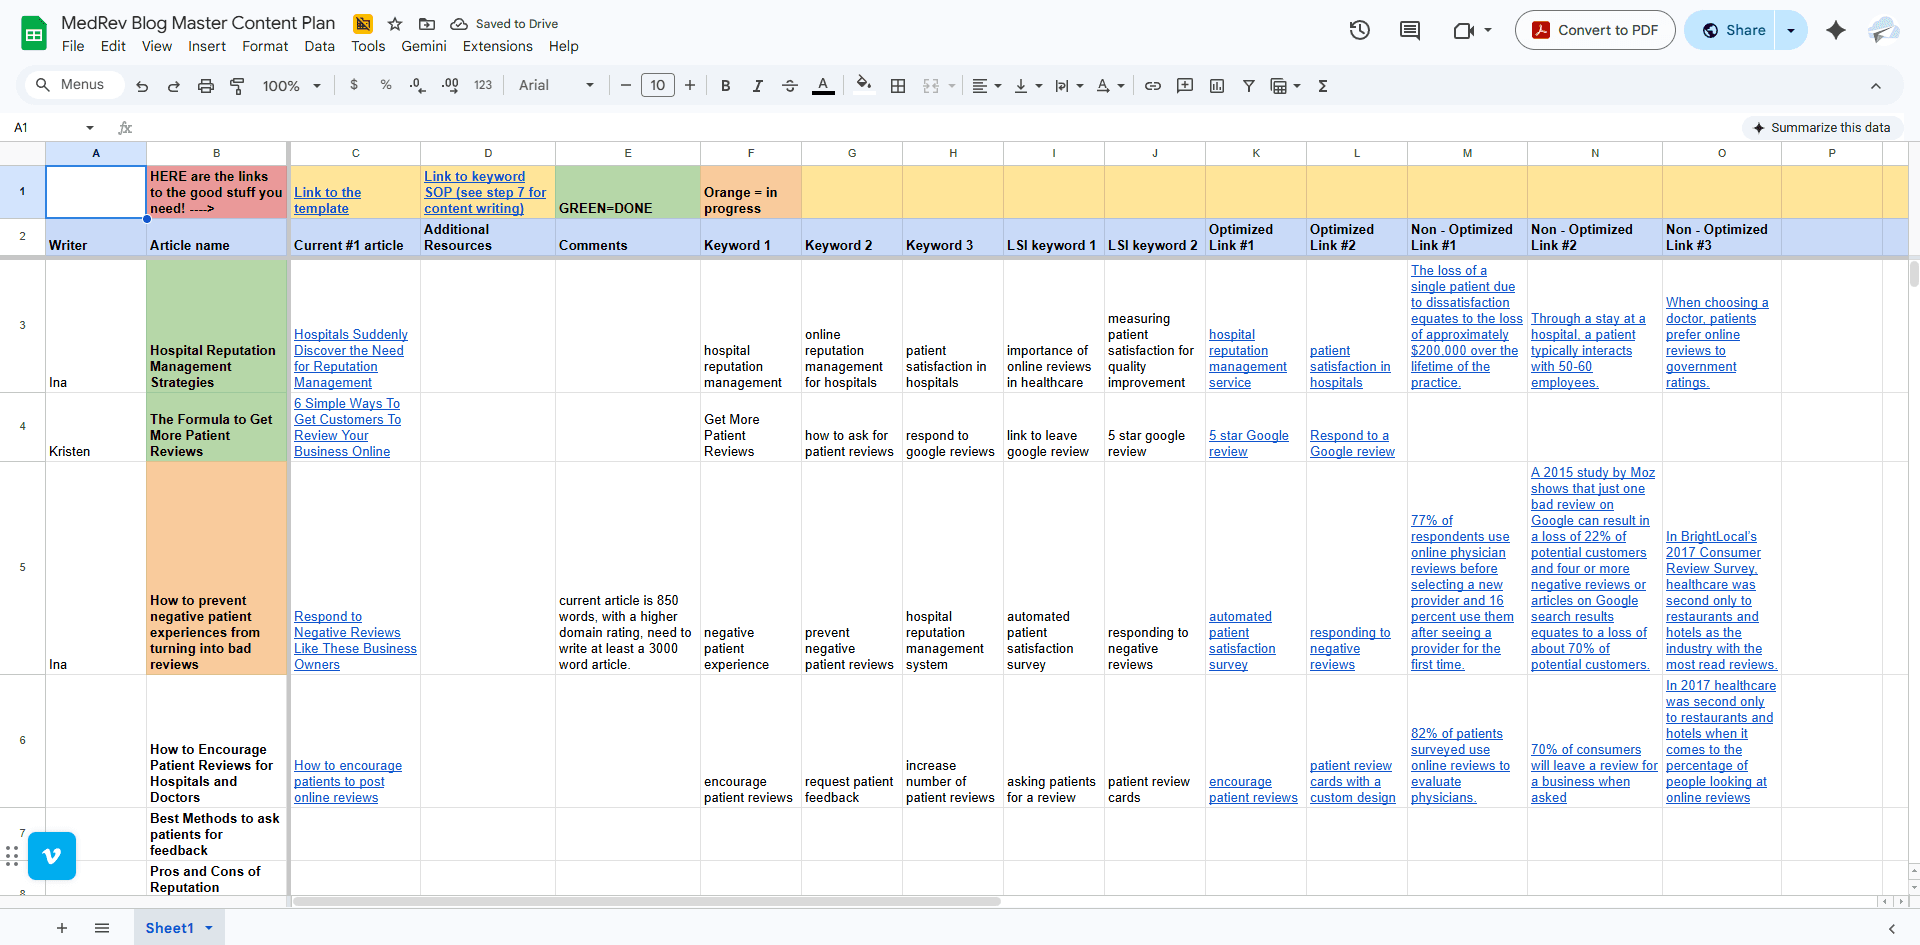Image resolution: width=1920 pixels, height=945 pixels.
Task: Open the filter views dropdown
Action: point(1285,86)
